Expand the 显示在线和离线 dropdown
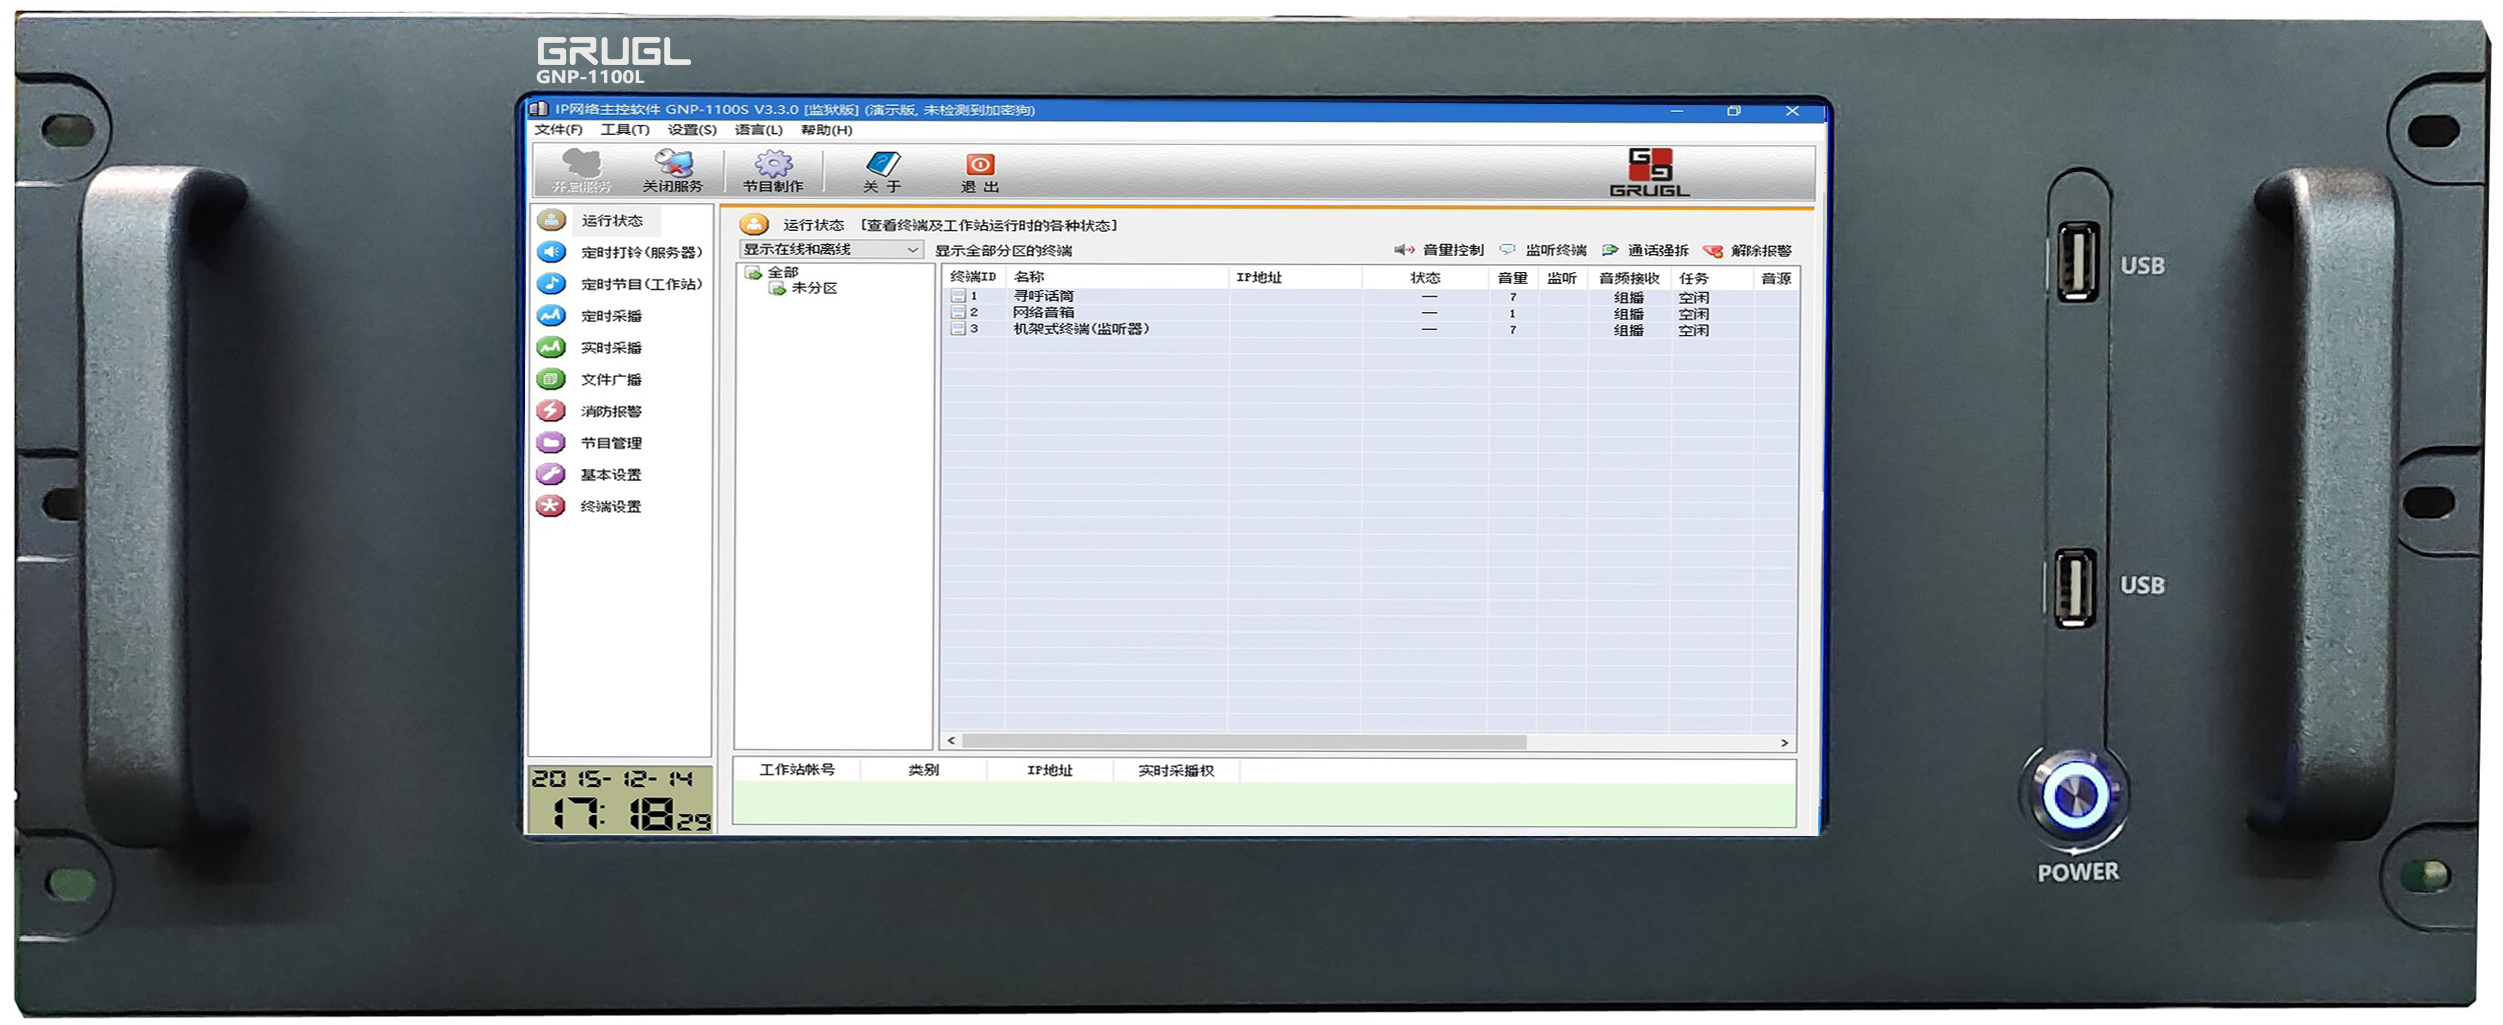The width and height of the screenshot is (2503, 1025). tap(830, 249)
